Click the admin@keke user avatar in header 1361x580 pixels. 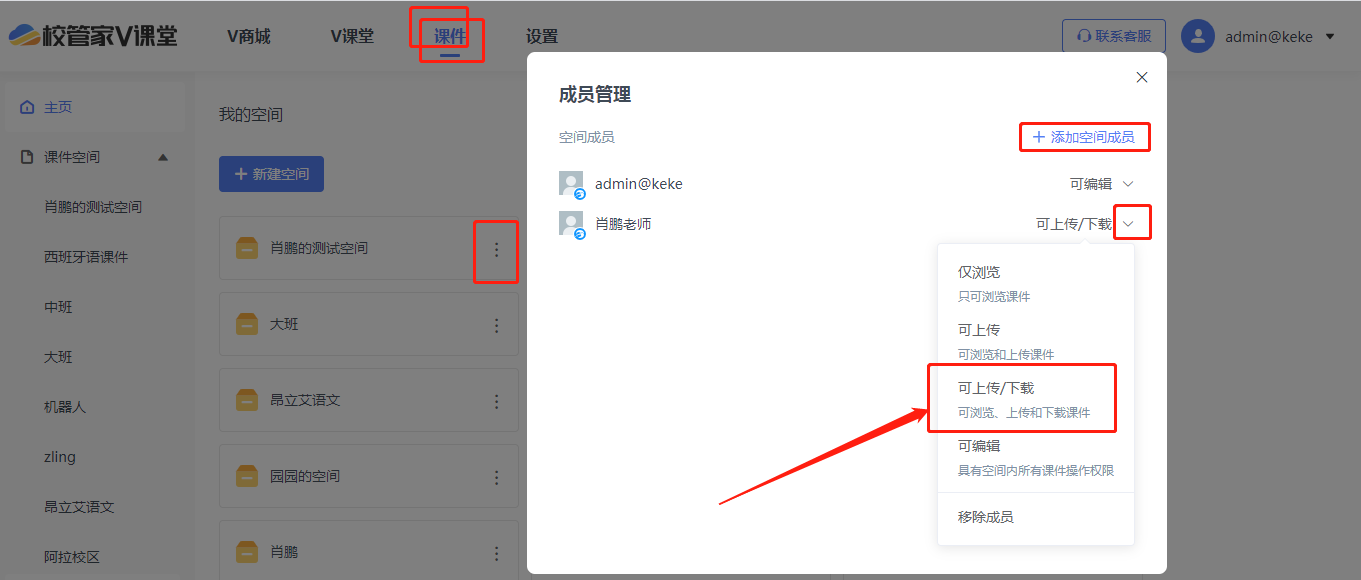click(1197, 36)
